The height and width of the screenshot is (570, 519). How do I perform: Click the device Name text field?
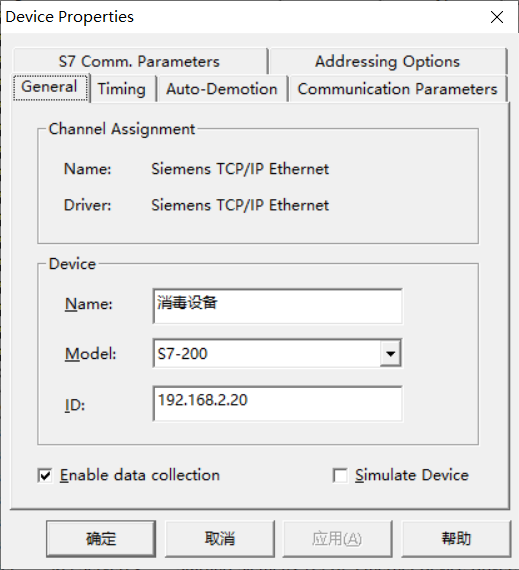coord(278,306)
